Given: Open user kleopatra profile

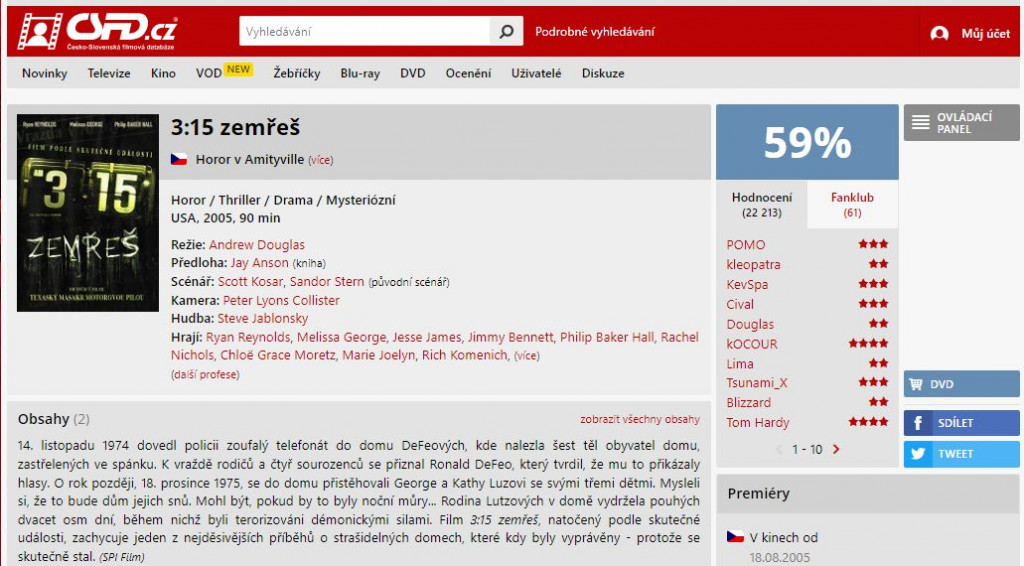Looking at the screenshot, I should click(753, 264).
